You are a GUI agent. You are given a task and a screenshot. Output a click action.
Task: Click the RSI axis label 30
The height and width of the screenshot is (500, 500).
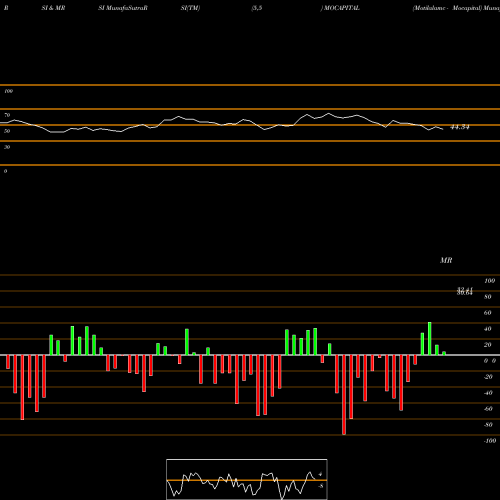7,147
